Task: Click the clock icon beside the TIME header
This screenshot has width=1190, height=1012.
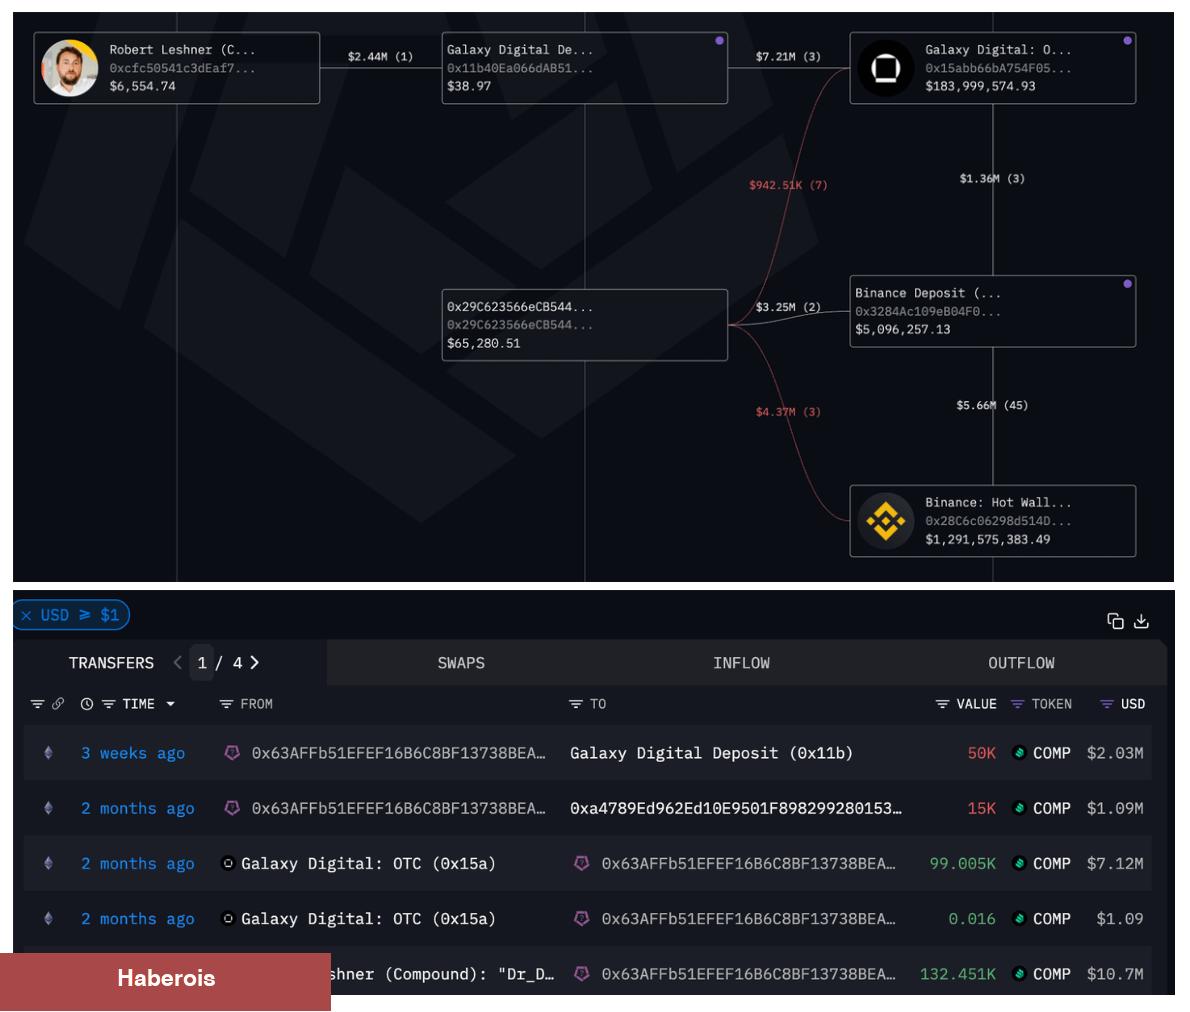Action: (x=87, y=704)
